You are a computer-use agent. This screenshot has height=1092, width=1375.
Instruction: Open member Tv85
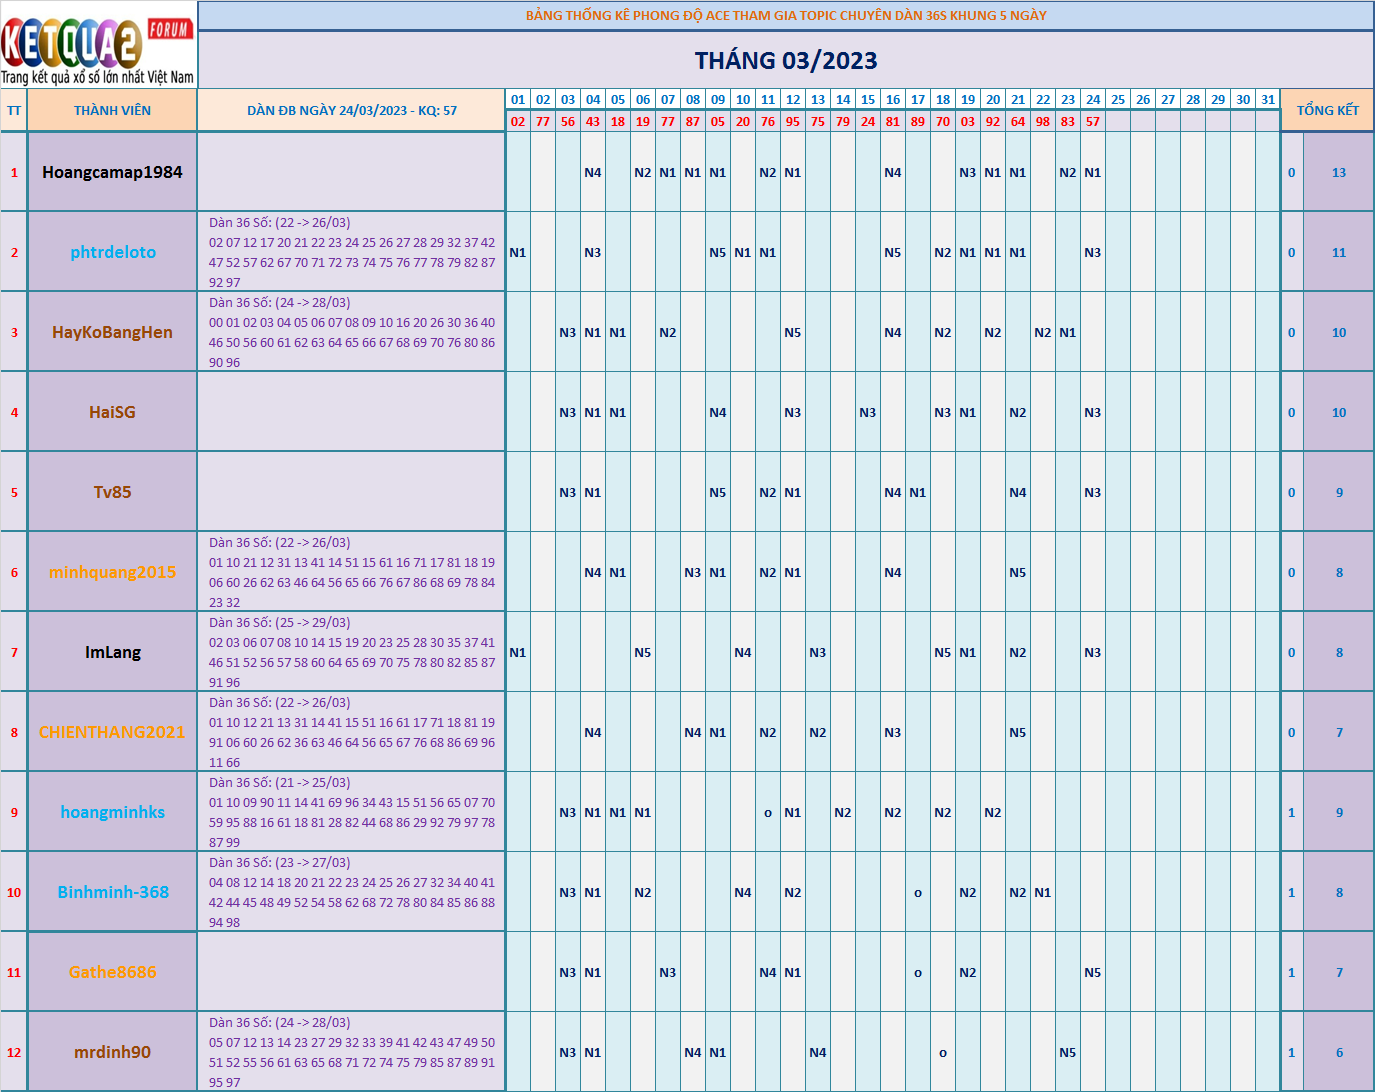(x=112, y=492)
